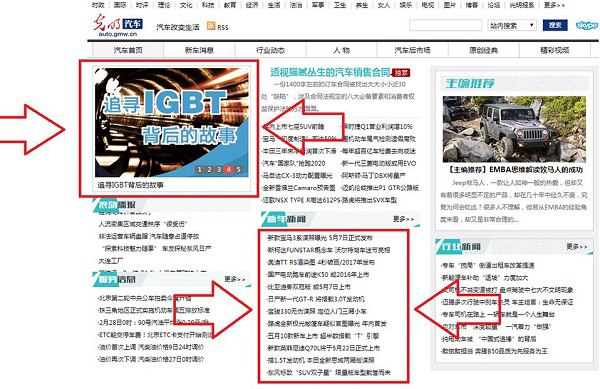Open 经济 in top site menu
600x389 pixels.
pyautogui.click(x=252, y=5)
